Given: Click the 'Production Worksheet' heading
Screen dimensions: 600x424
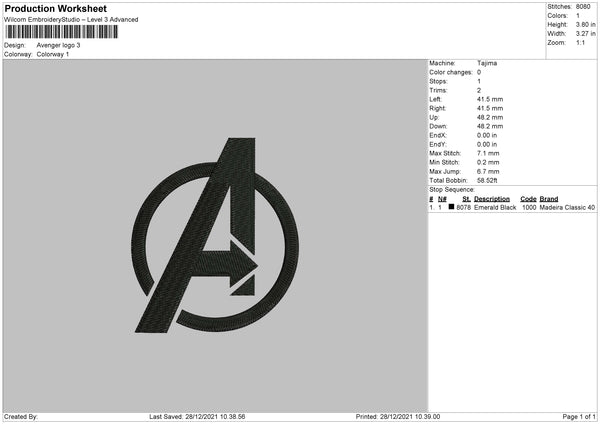Looking at the screenshot, I should (x=55, y=8).
